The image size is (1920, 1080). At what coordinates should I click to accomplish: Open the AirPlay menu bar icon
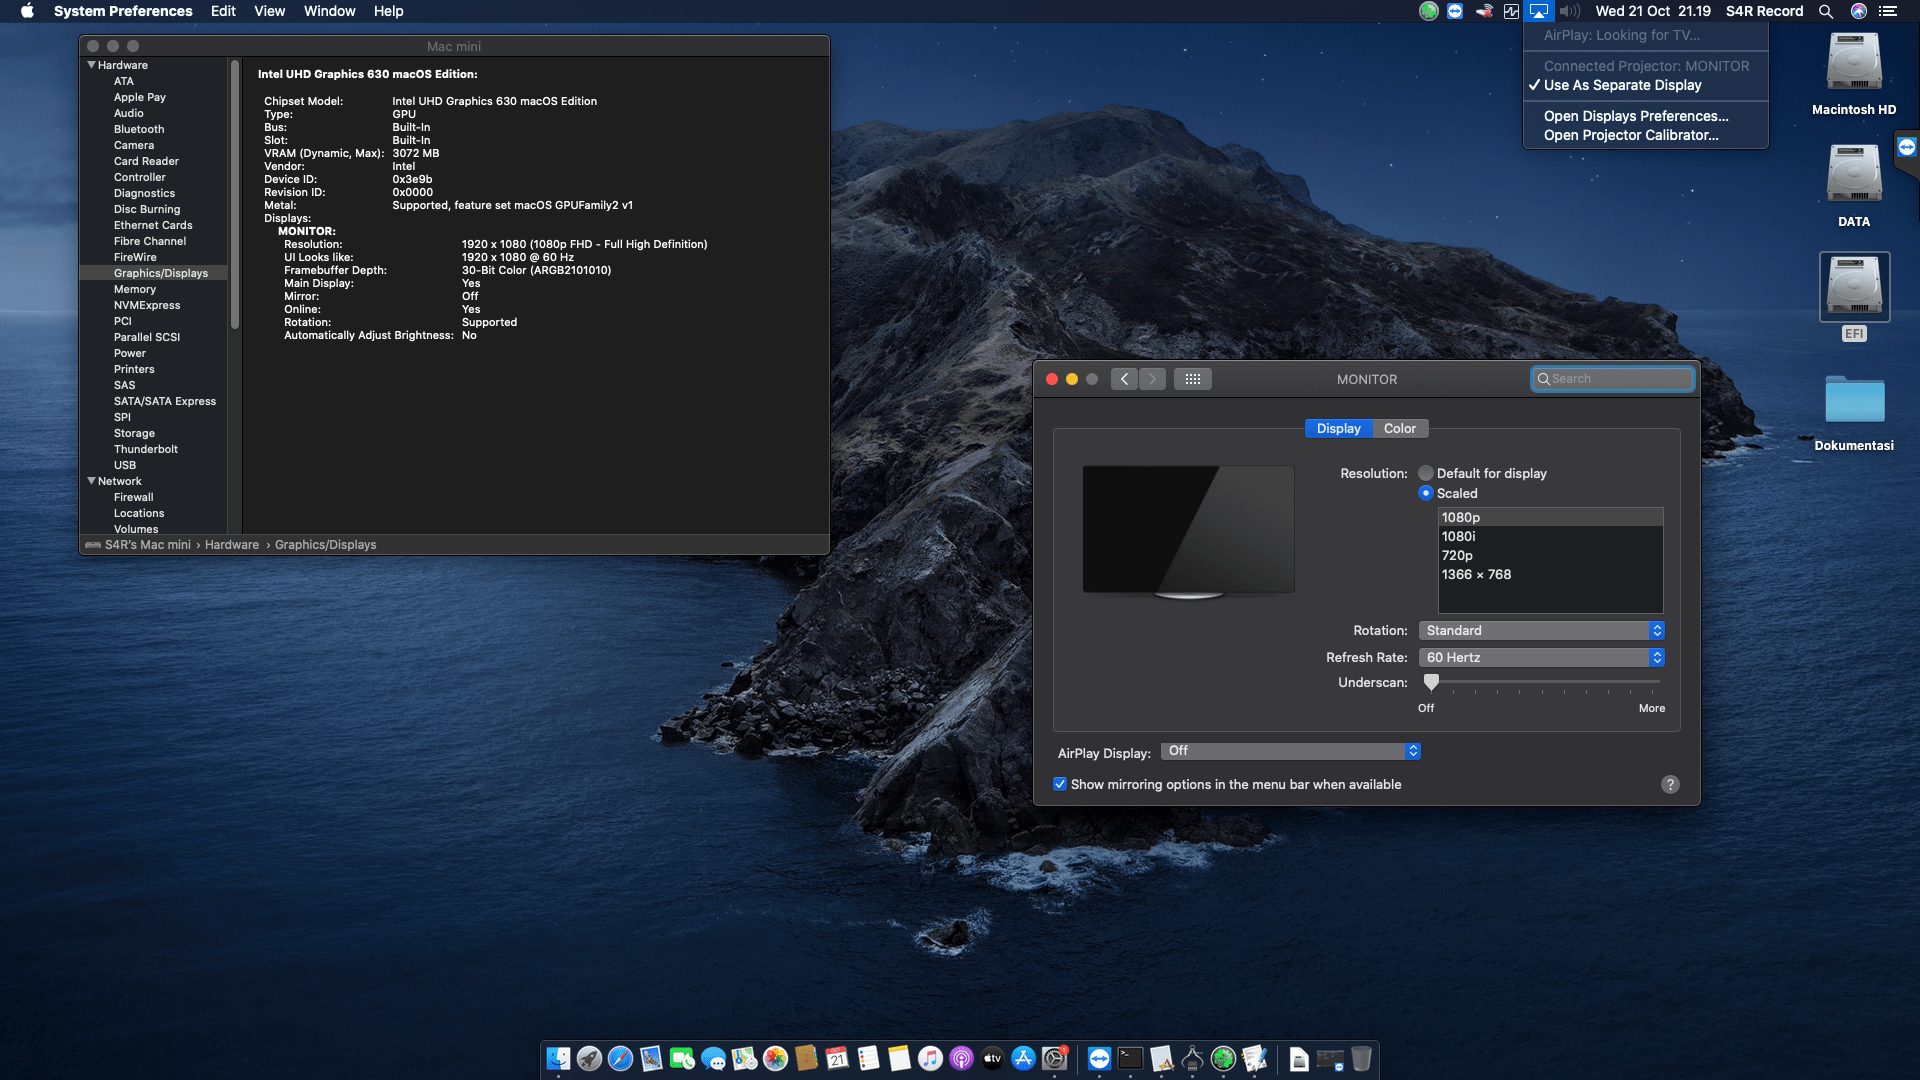(x=1539, y=11)
